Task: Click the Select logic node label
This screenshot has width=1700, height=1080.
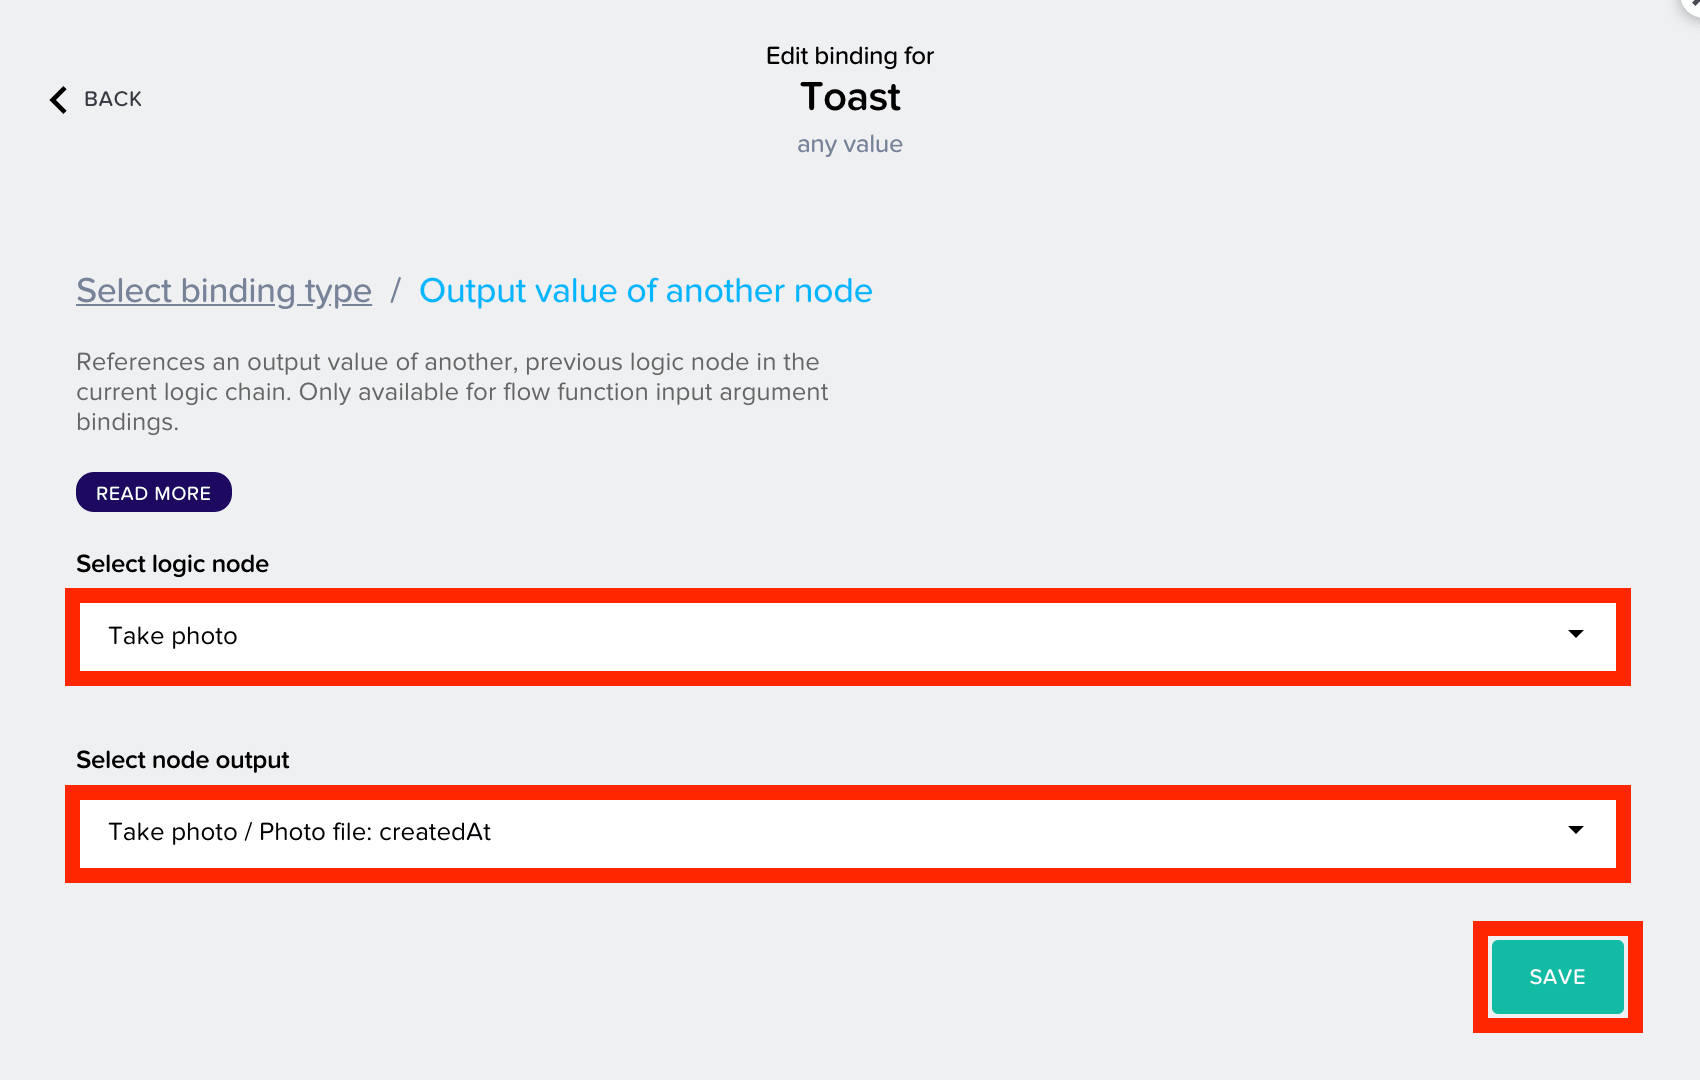Action: point(173,564)
